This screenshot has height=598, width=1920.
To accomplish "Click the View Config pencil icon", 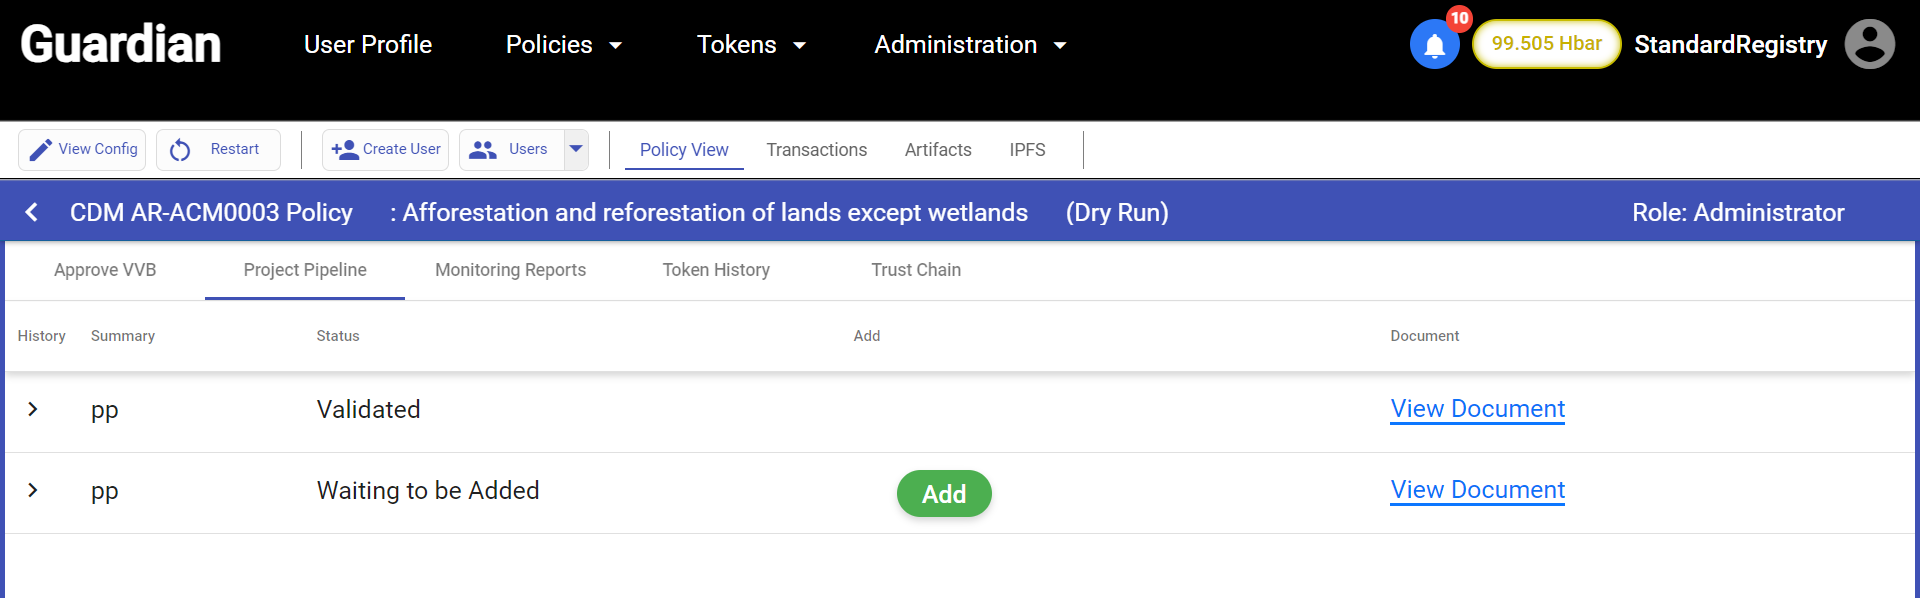I will 40,150.
